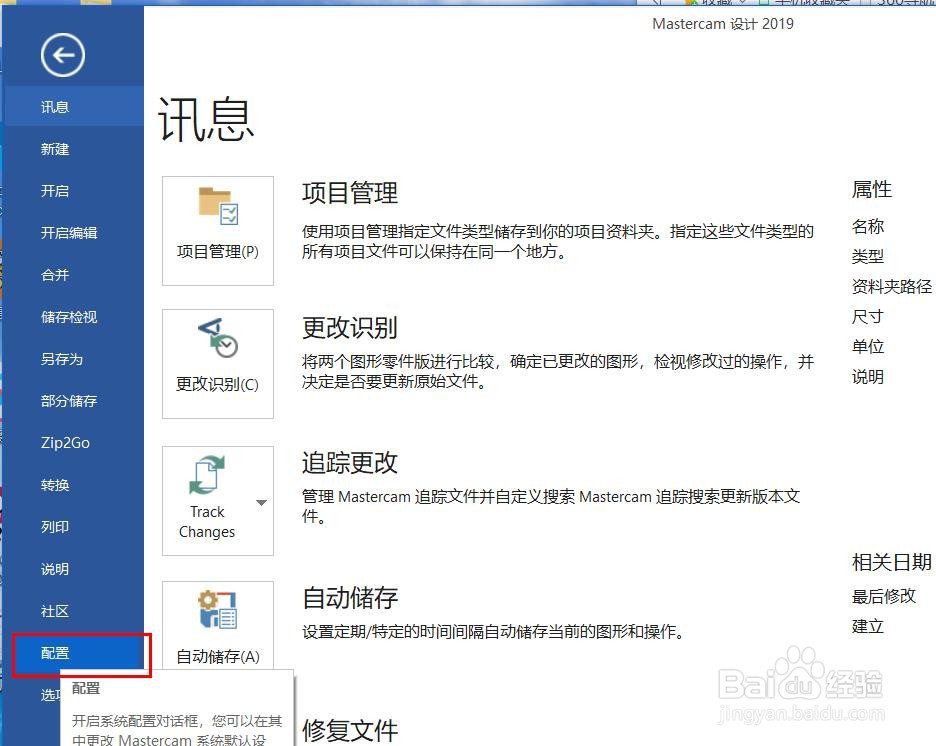The height and width of the screenshot is (746, 936).
Task: Click the 类型 property label
Action: [x=868, y=257]
